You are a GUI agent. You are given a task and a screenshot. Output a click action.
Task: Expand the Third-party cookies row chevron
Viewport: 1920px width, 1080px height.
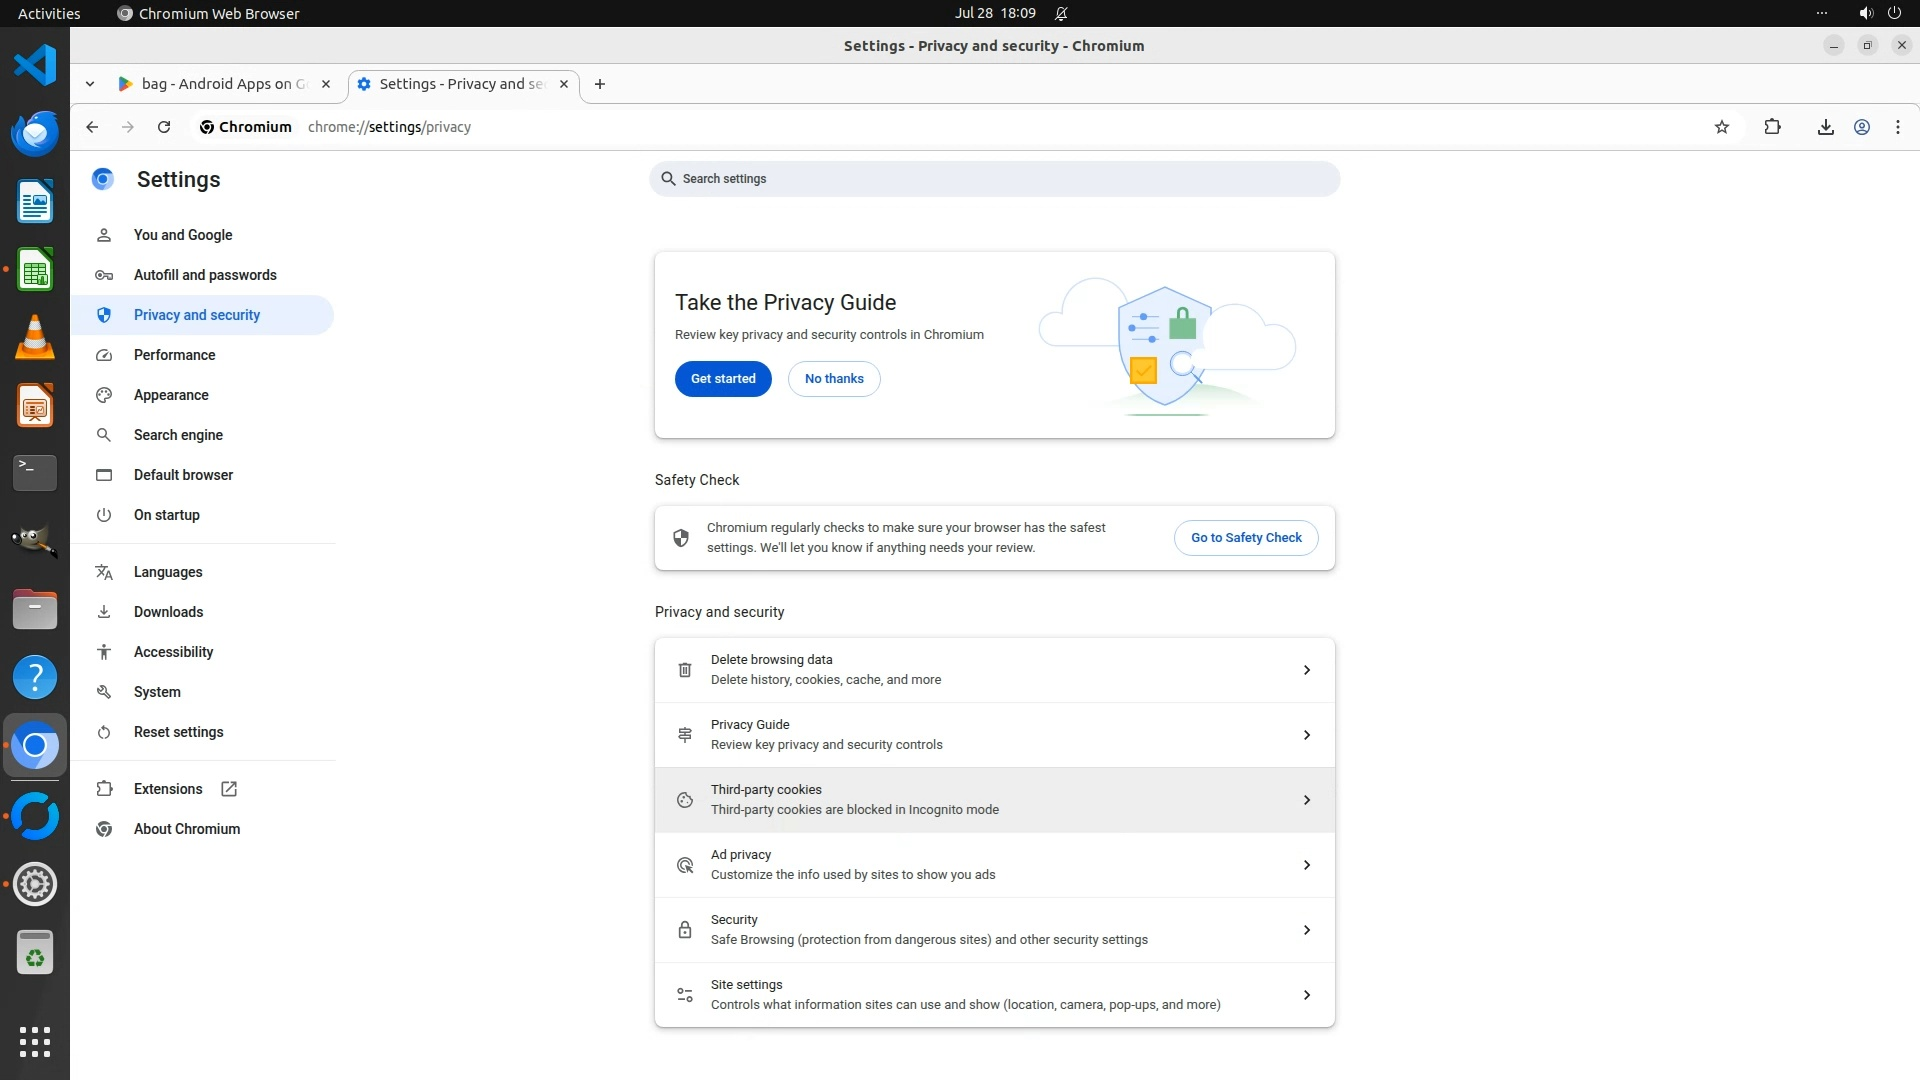tap(1306, 800)
